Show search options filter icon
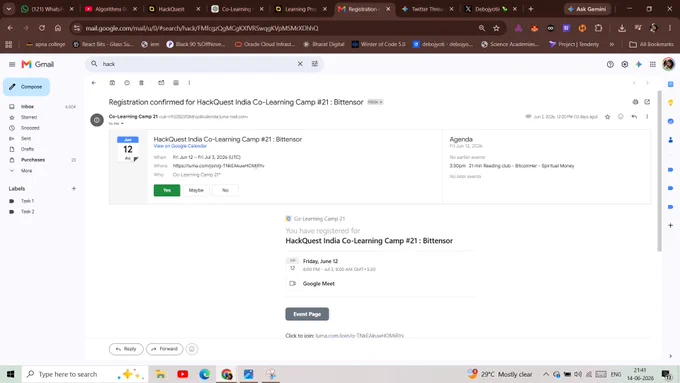 coord(315,64)
